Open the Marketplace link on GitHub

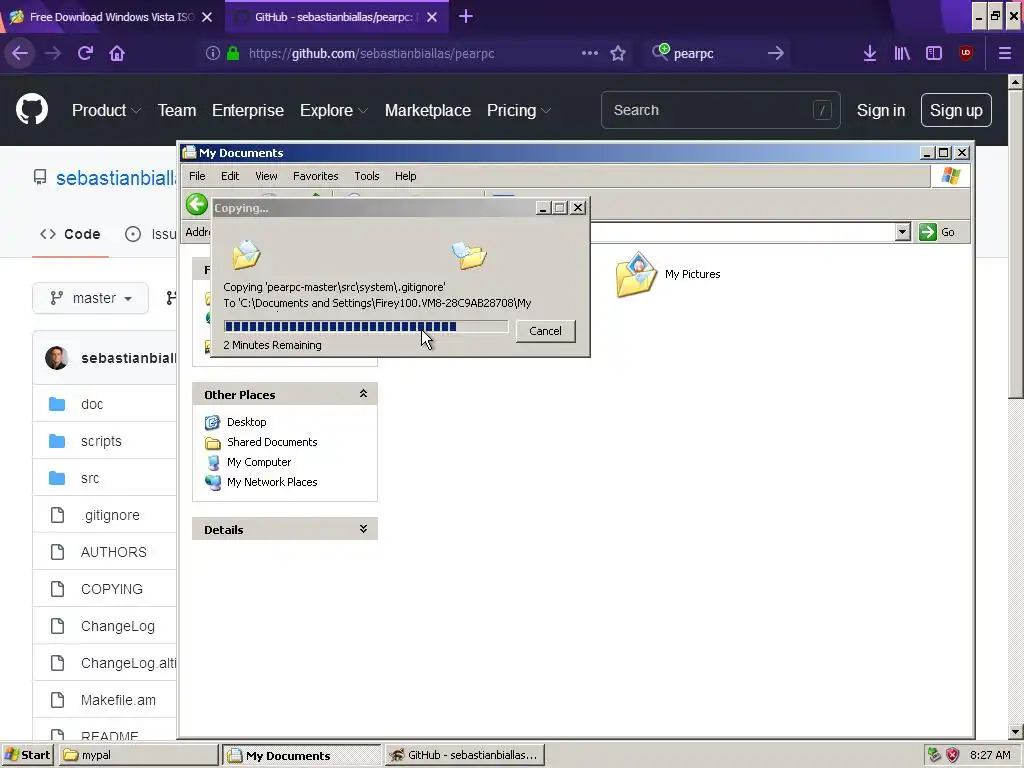click(427, 110)
